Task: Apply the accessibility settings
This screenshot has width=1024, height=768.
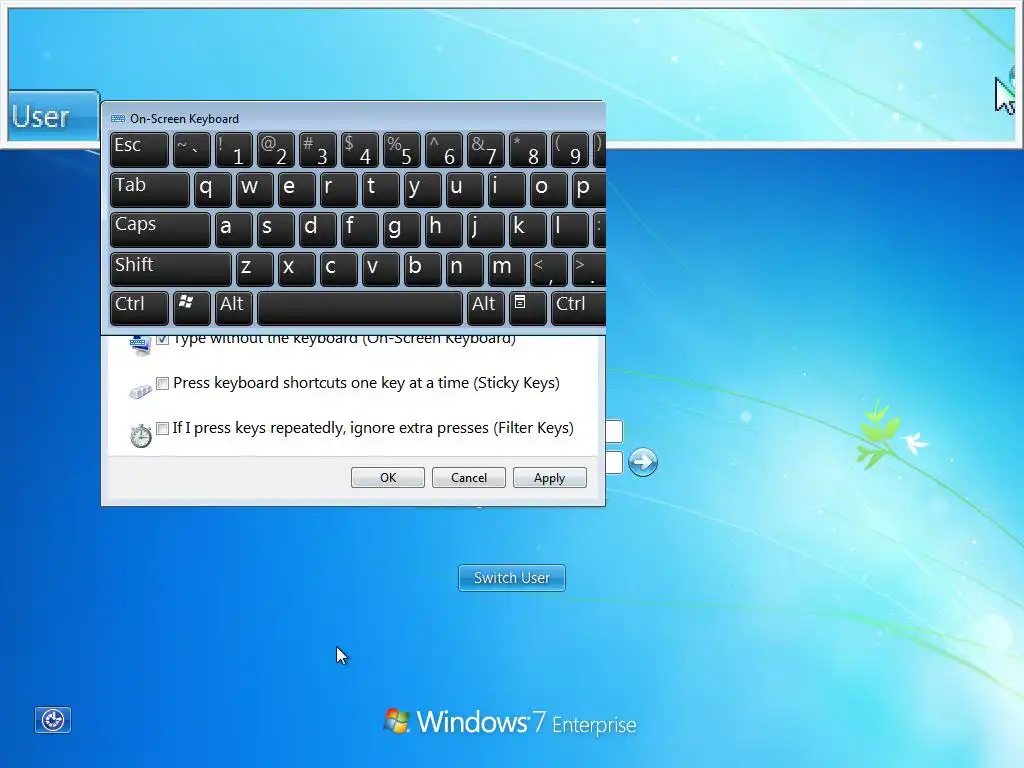Action: 550,477
